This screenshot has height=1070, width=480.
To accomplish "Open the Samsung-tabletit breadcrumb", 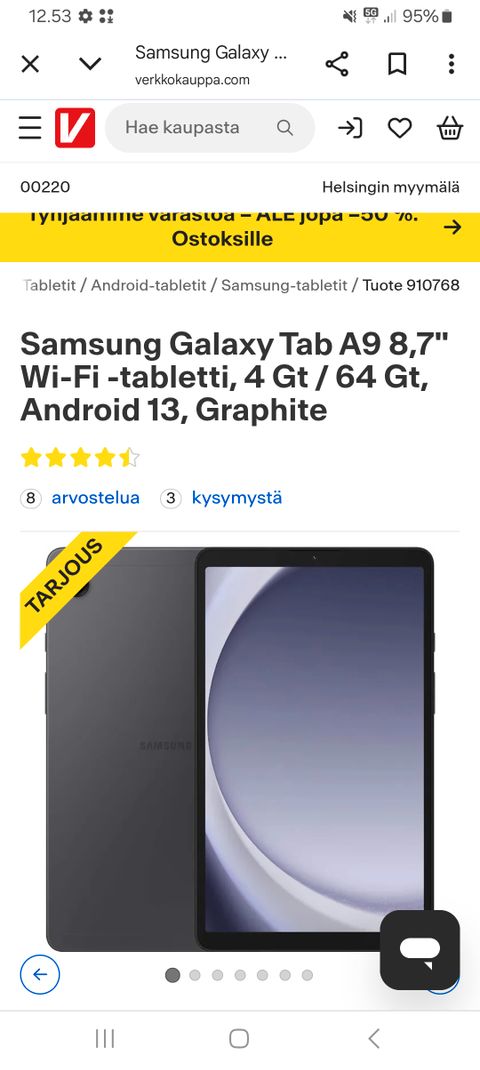I will click(x=284, y=285).
